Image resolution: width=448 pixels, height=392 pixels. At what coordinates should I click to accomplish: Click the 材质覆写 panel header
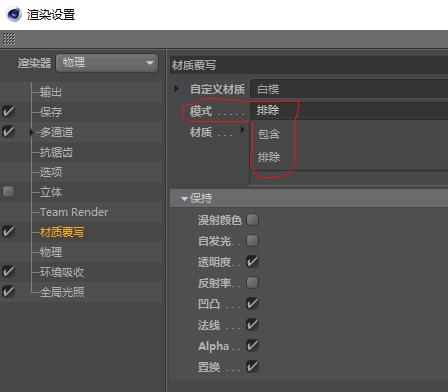(x=309, y=65)
